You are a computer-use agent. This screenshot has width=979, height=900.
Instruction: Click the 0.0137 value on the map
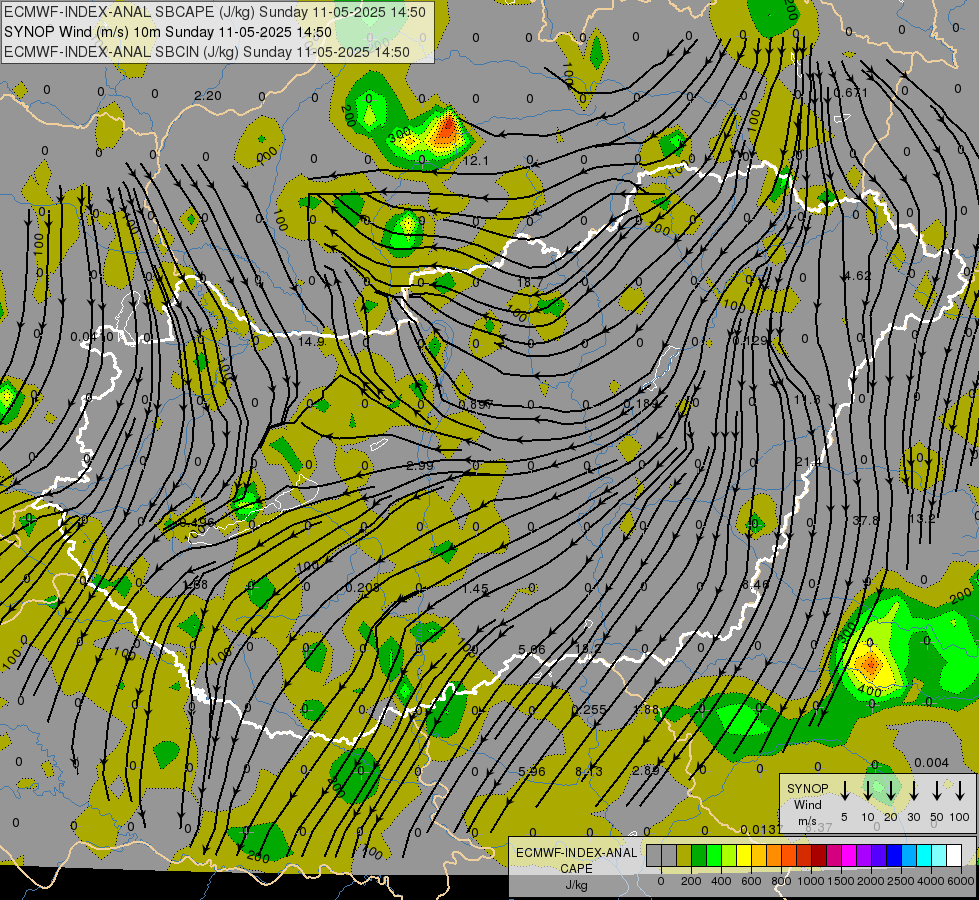[762, 829]
